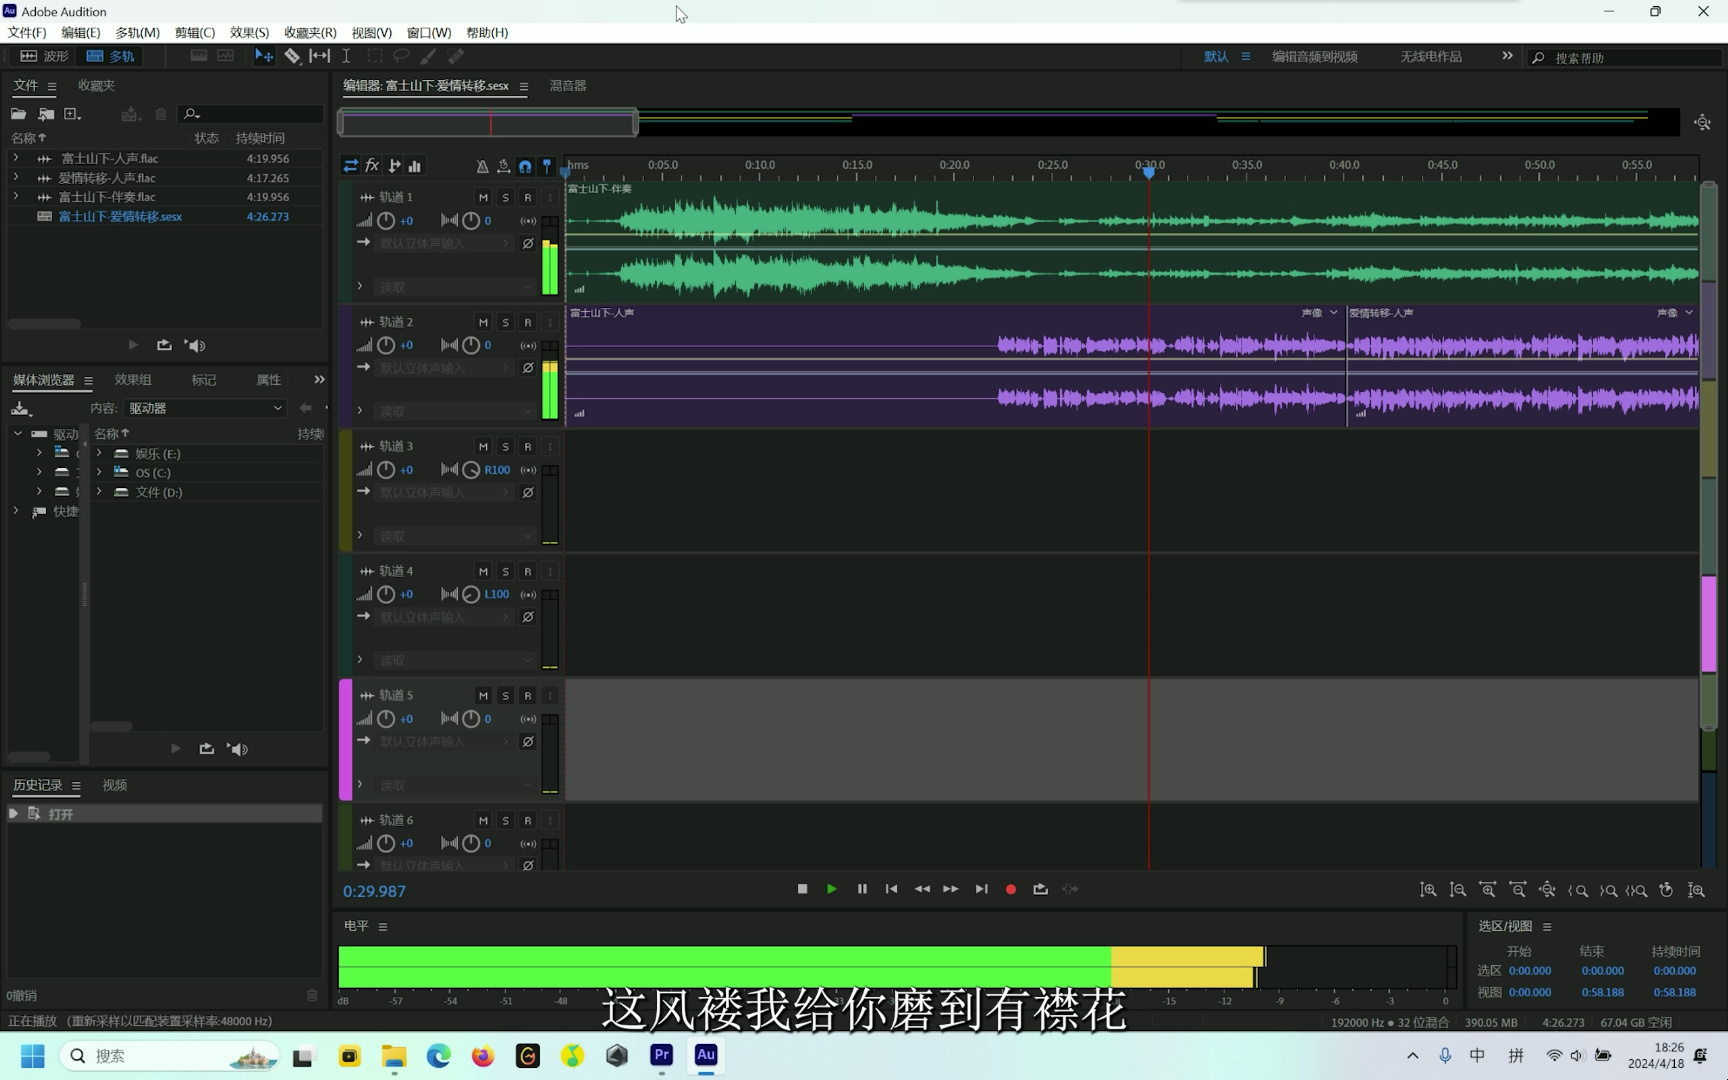
Task: Zoom out full on all axes
Action: [x=1547, y=890]
